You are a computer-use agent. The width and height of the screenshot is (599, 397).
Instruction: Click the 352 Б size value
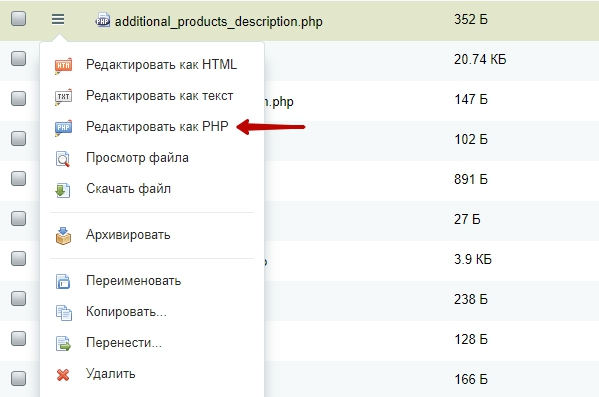pyautogui.click(x=471, y=19)
